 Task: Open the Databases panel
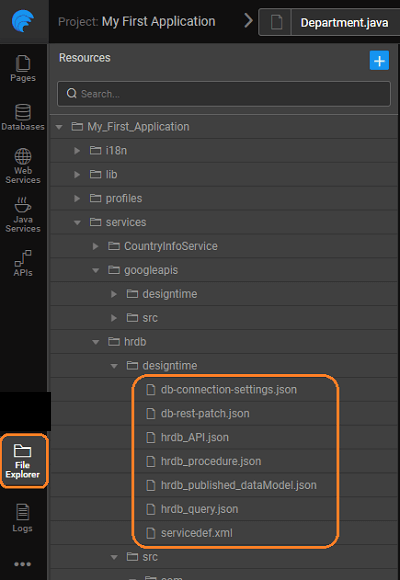tap(23, 118)
